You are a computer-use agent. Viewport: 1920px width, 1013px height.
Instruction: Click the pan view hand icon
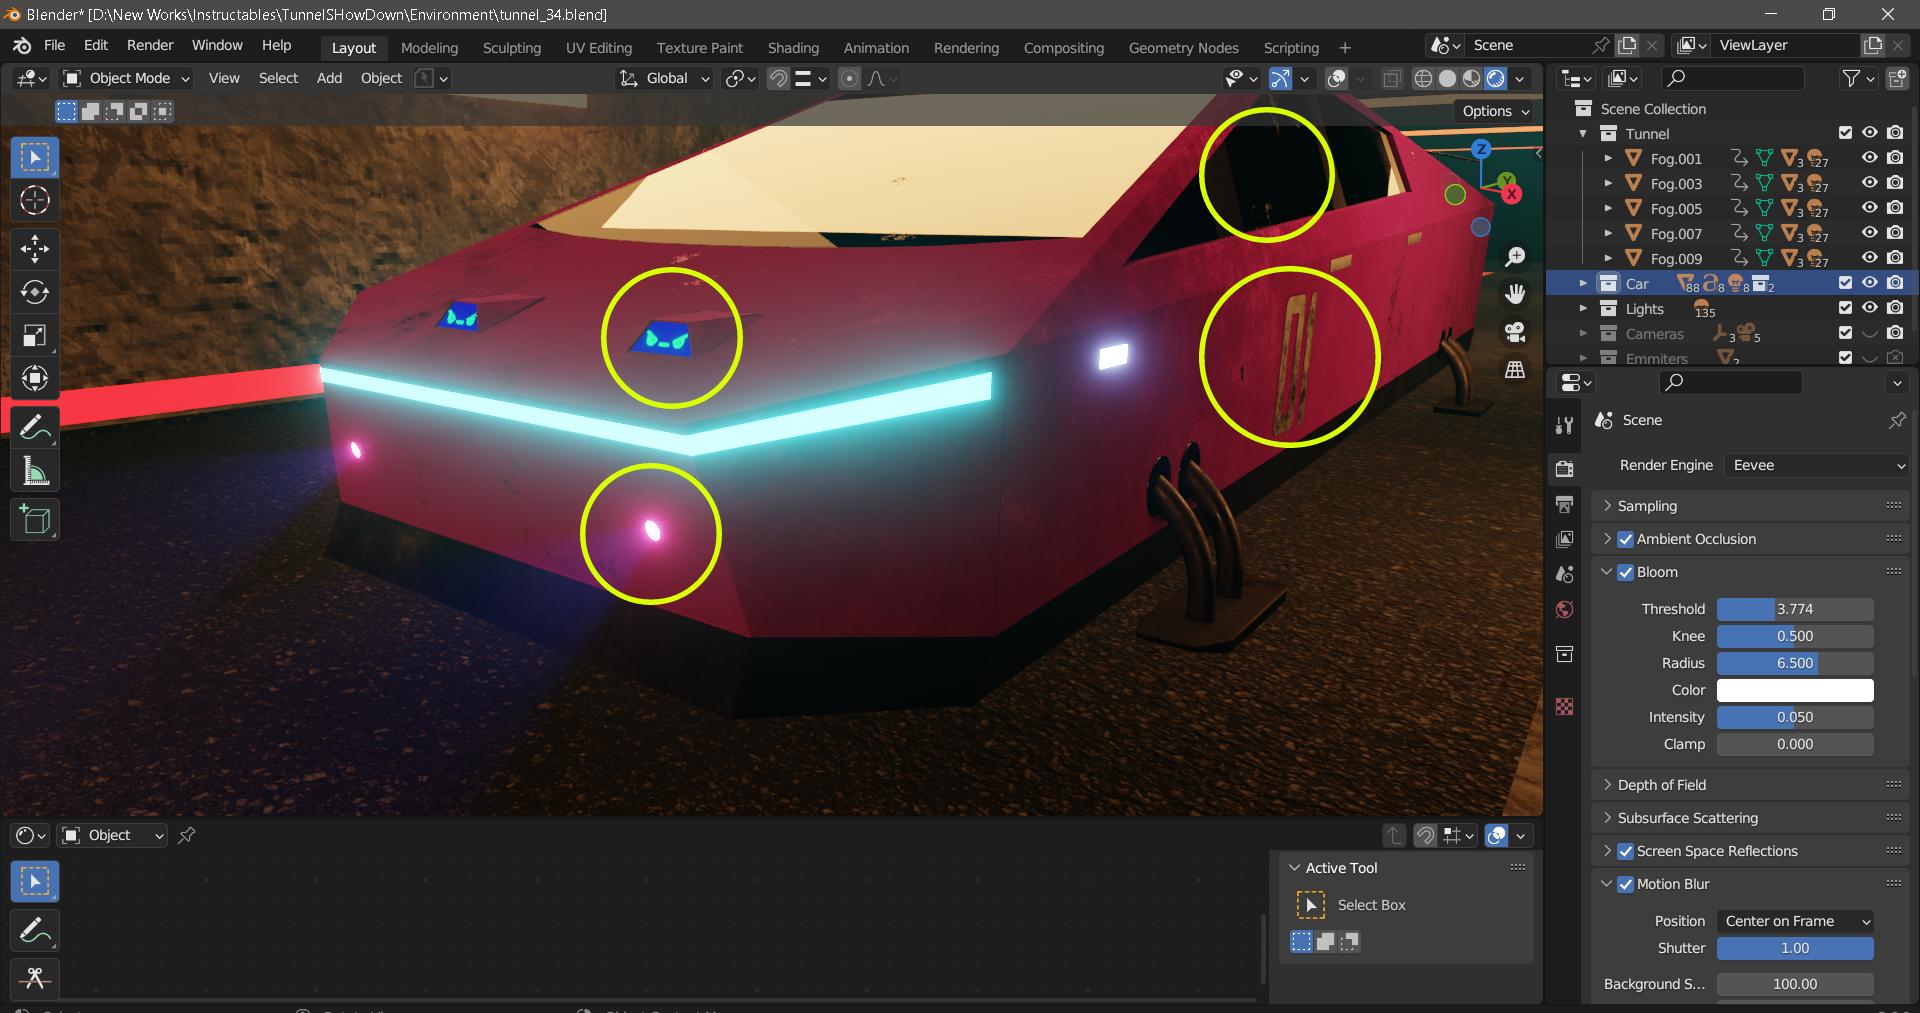coord(1515,294)
